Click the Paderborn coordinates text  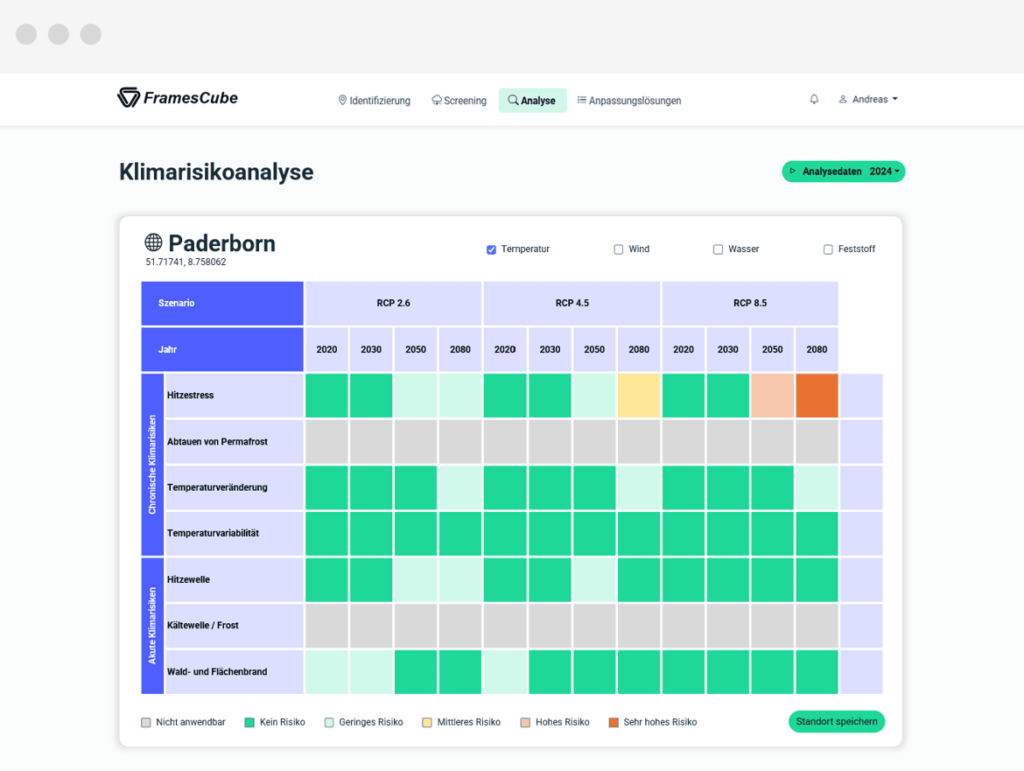click(x=185, y=262)
